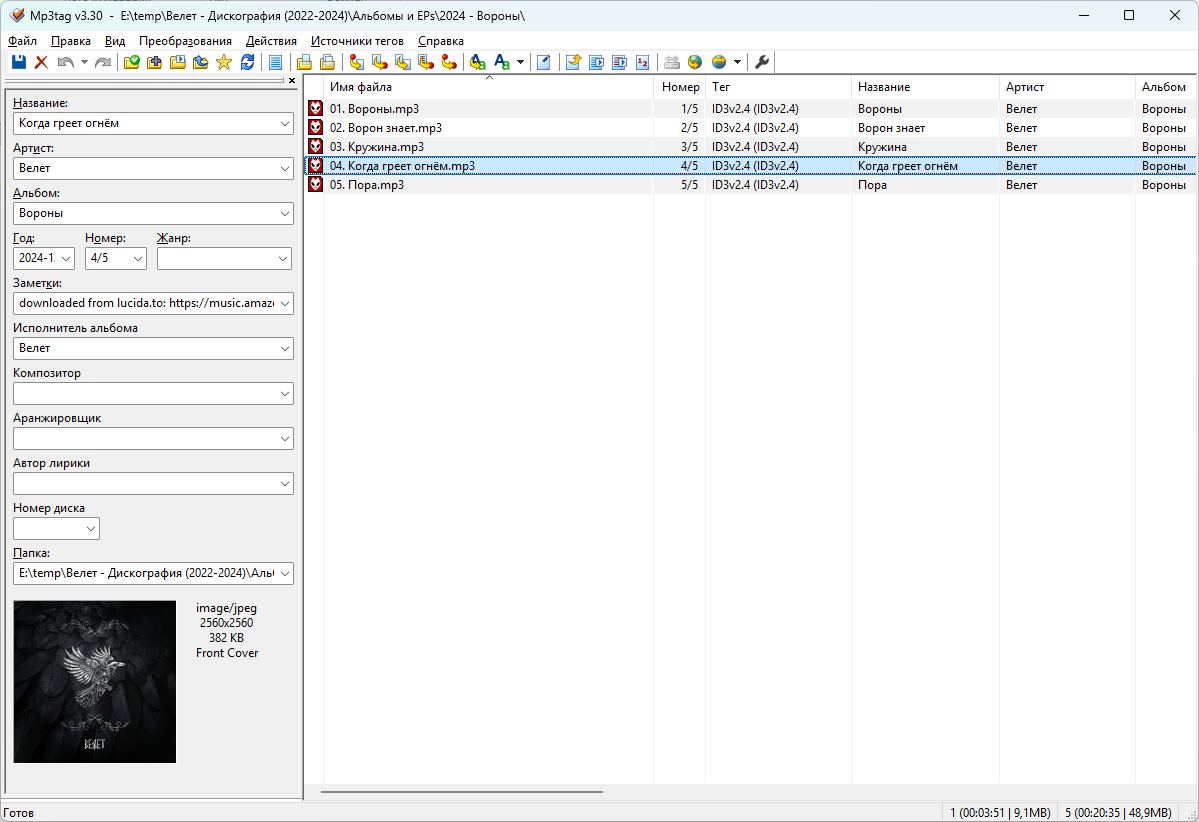This screenshot has height=822, width=1199.
Task: Click the blue Refresh arrows icon
Action: pyautogui.click(x=247, y=63)
